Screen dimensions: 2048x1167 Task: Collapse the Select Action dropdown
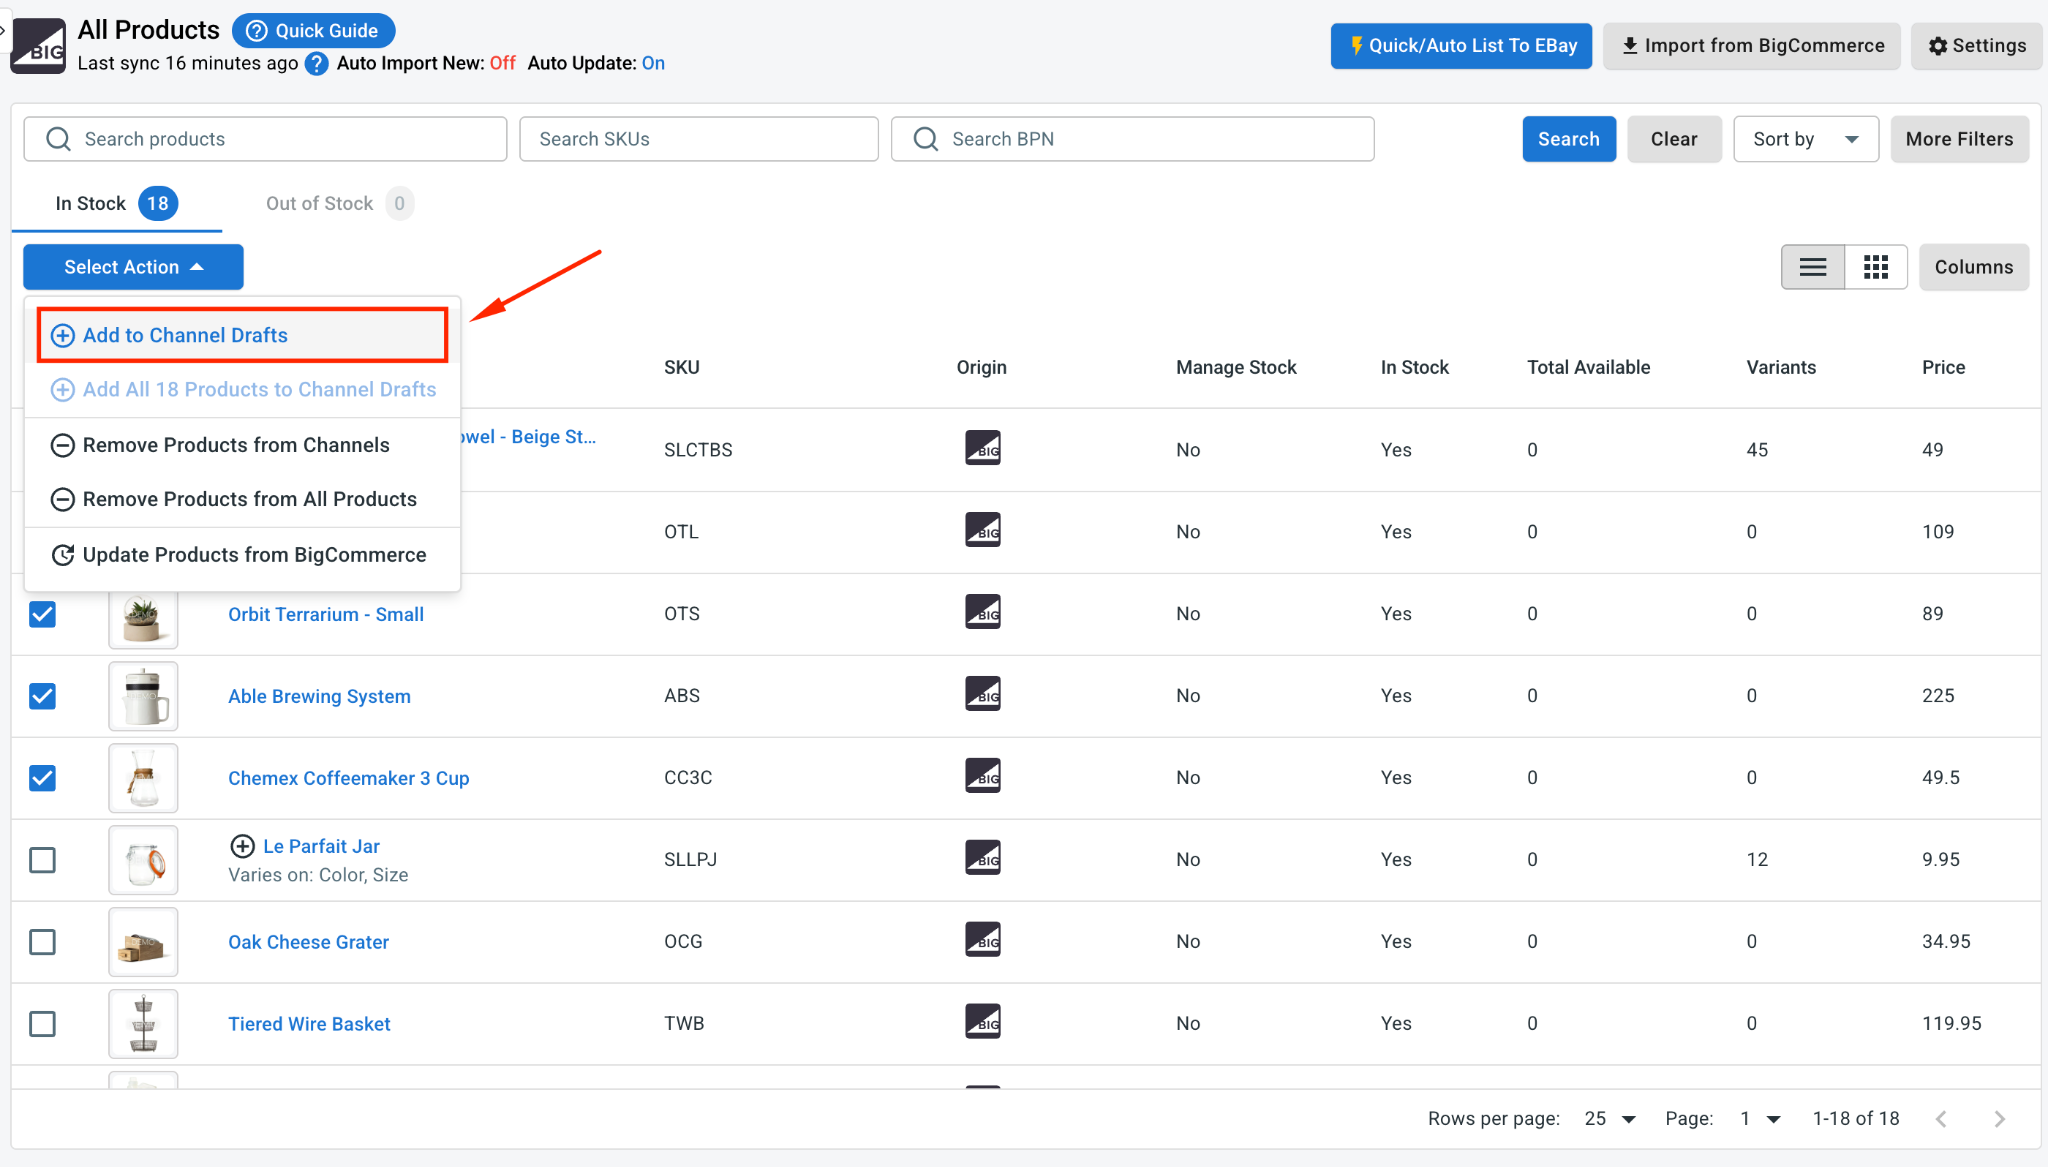133,267
